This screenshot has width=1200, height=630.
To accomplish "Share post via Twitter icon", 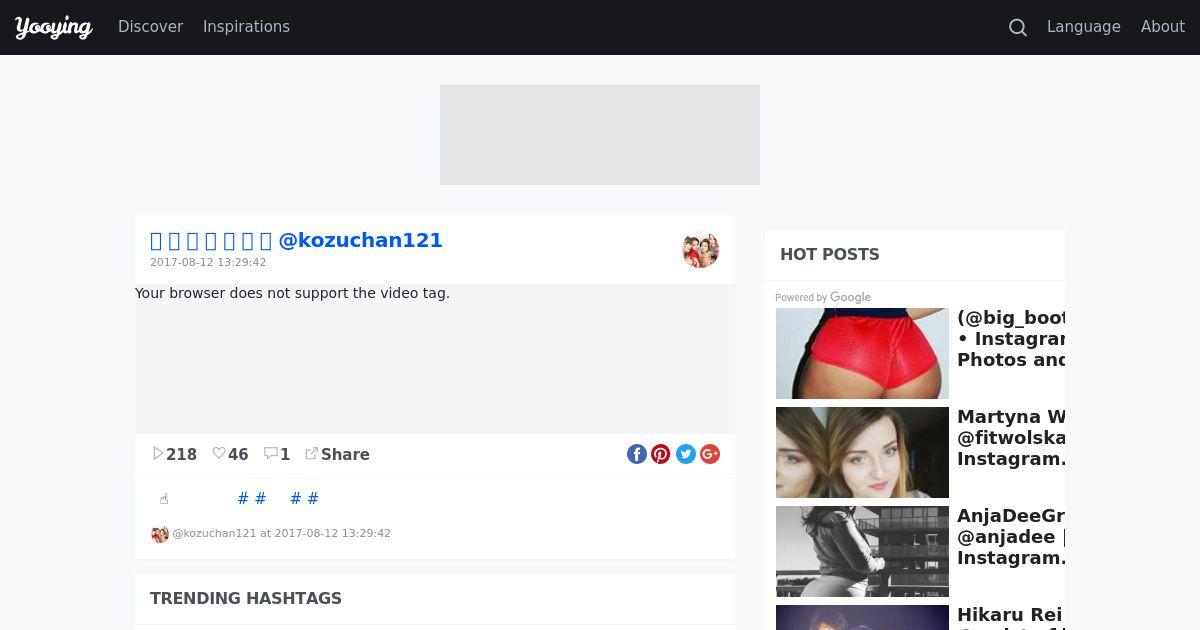I will tap(686, 454).
